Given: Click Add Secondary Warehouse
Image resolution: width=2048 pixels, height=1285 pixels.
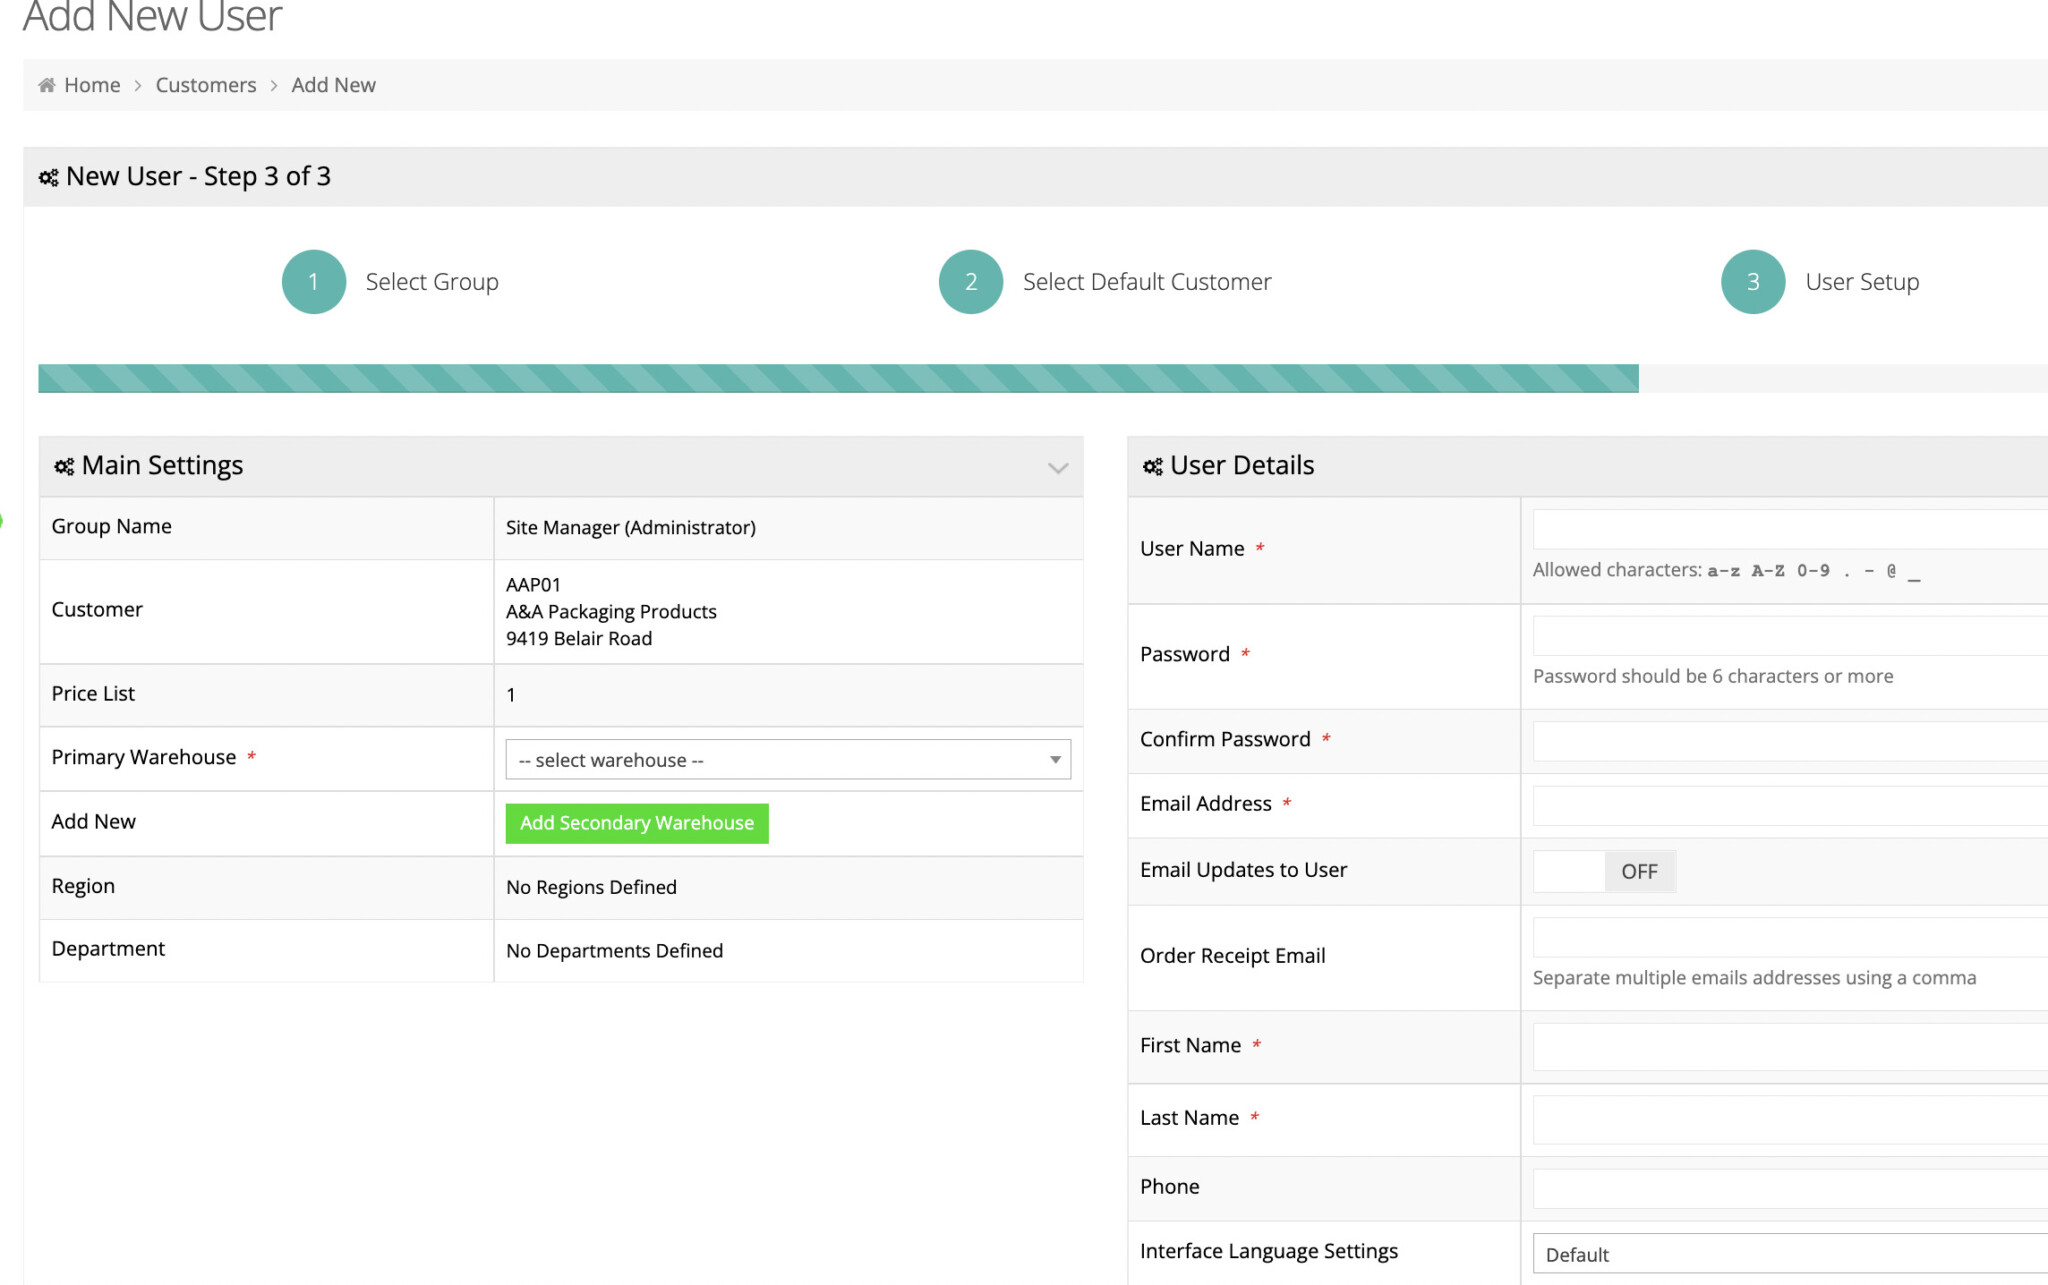Looking at the screenshot, I should (636, 823).
